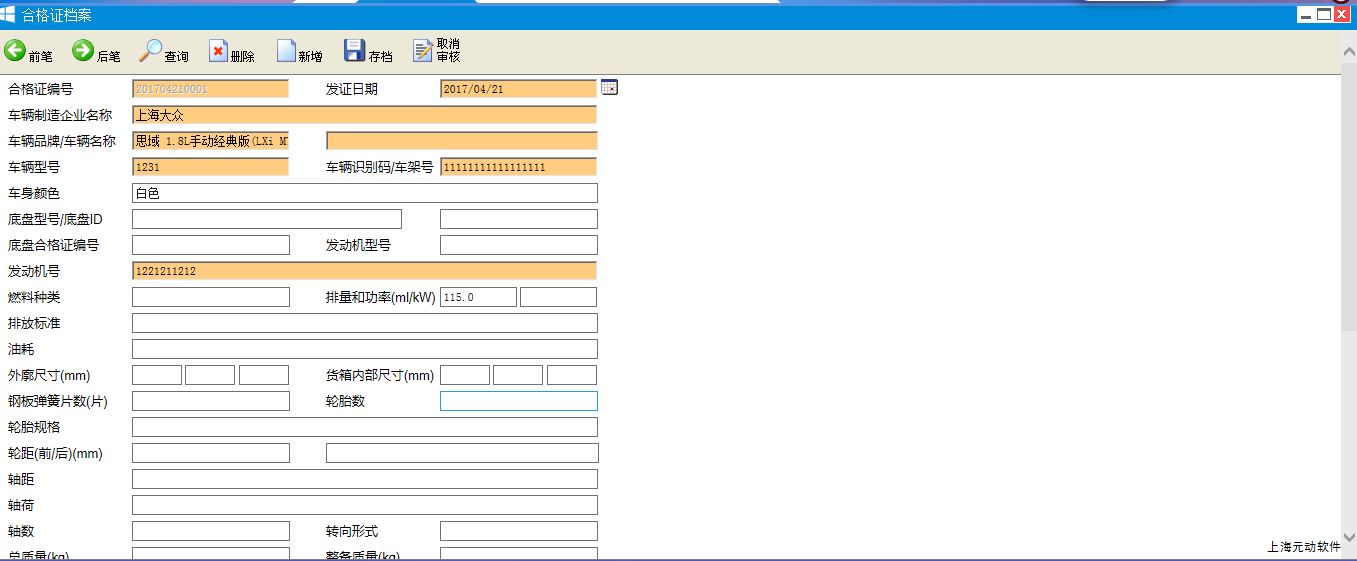Viewport: 1357px width, 561px height.
Task: Click the 发动机型号 input field
Action: point(518,245)
